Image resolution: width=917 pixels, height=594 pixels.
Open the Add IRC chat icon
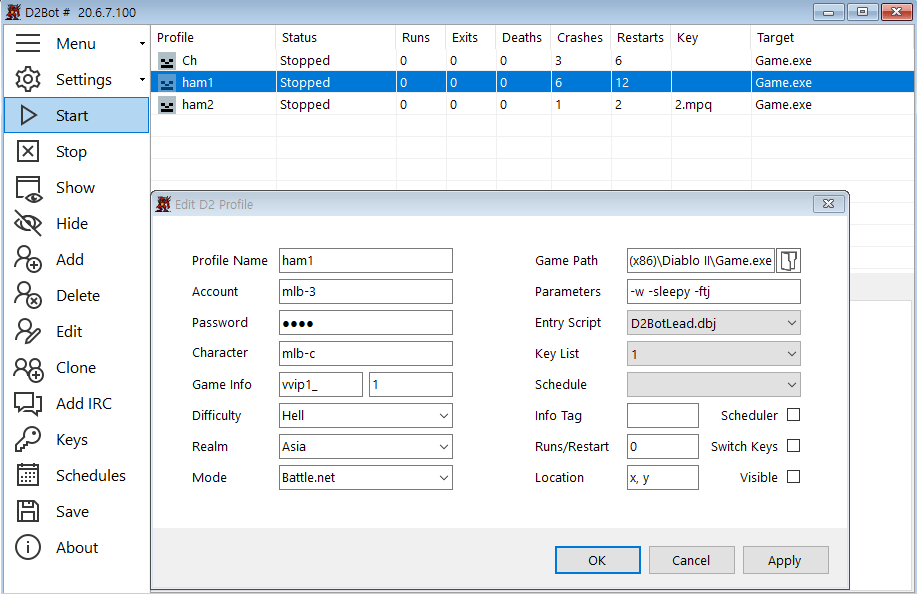[x=28, y=403]
